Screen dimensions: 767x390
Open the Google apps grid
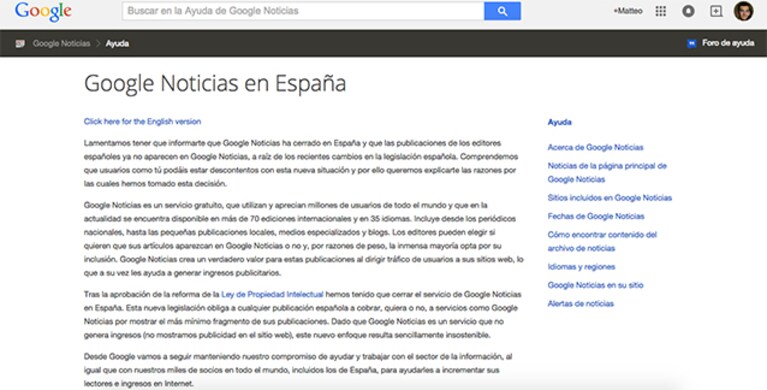[x=660, y=11]
